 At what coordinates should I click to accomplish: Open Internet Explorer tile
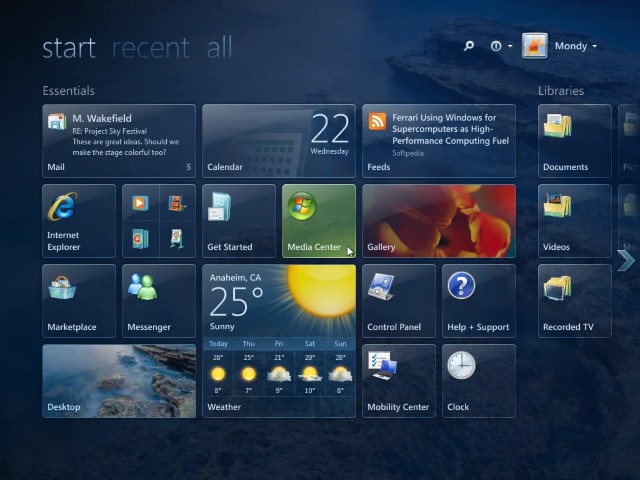point(79,220)
